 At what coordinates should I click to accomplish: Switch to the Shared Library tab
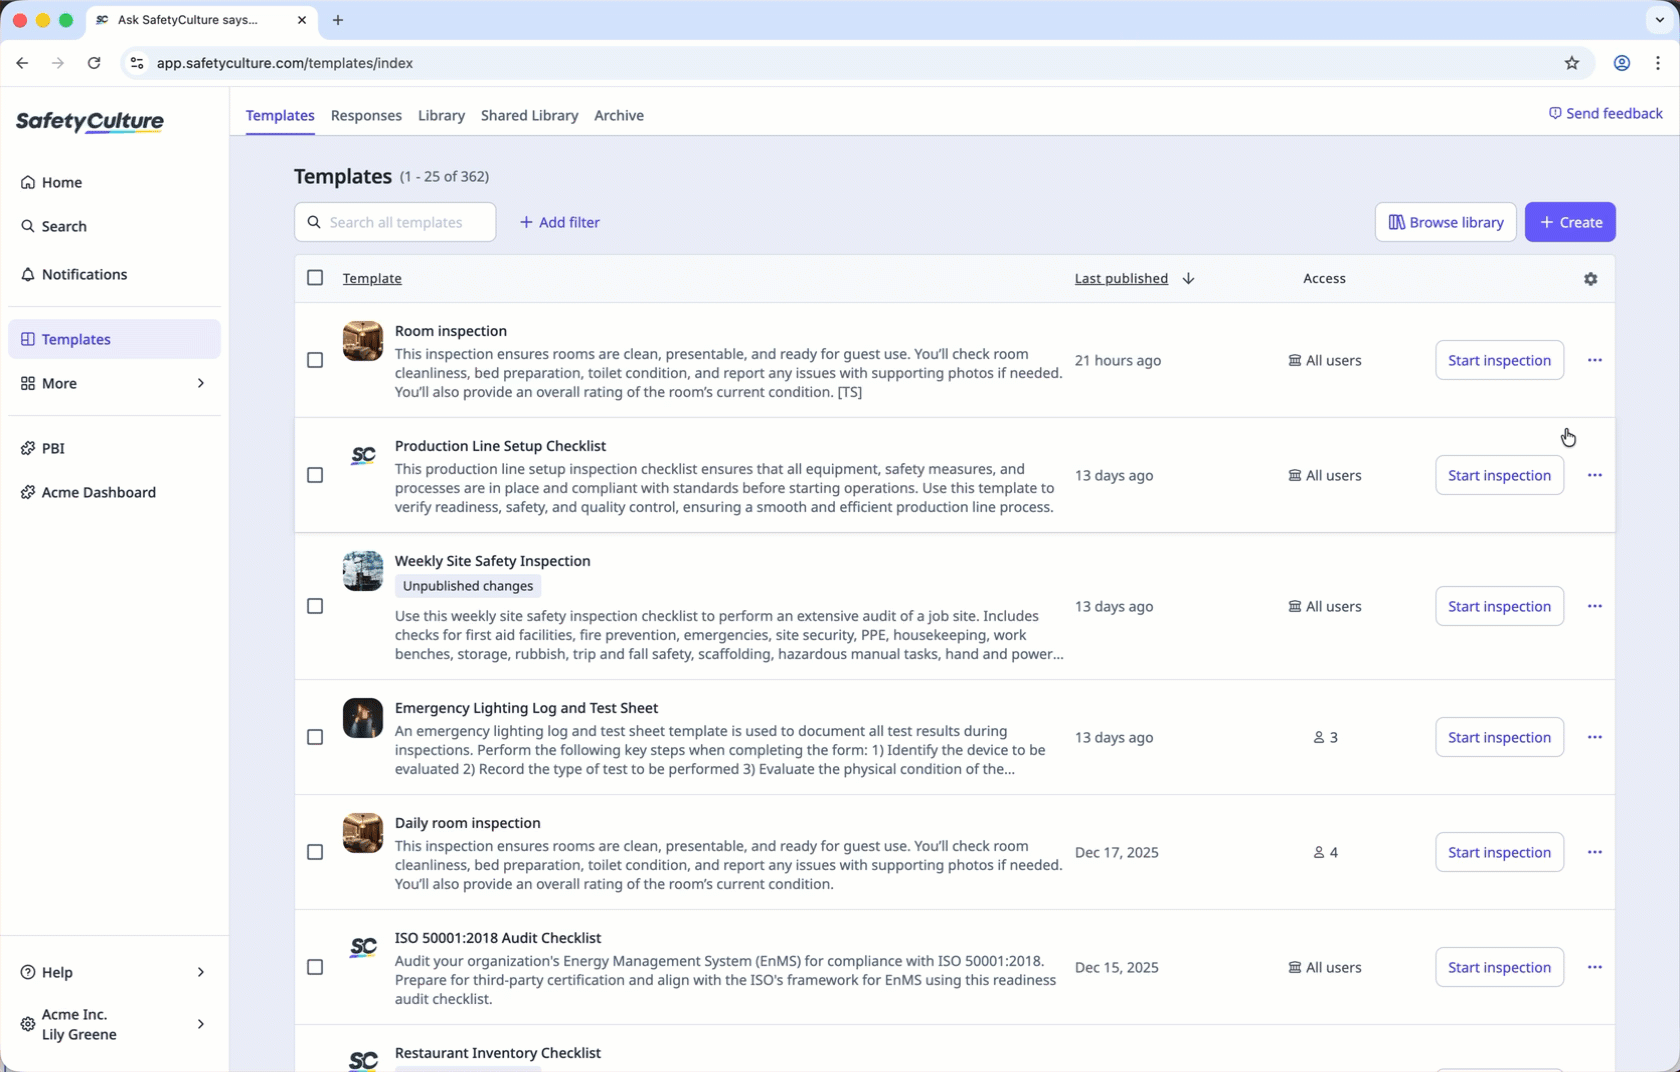click(529, 116)
